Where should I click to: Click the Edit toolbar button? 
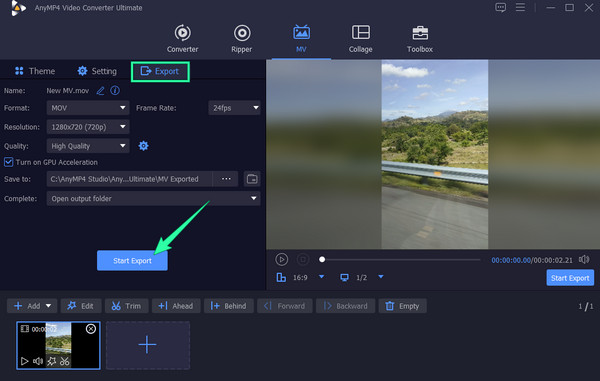coord(81,306)
